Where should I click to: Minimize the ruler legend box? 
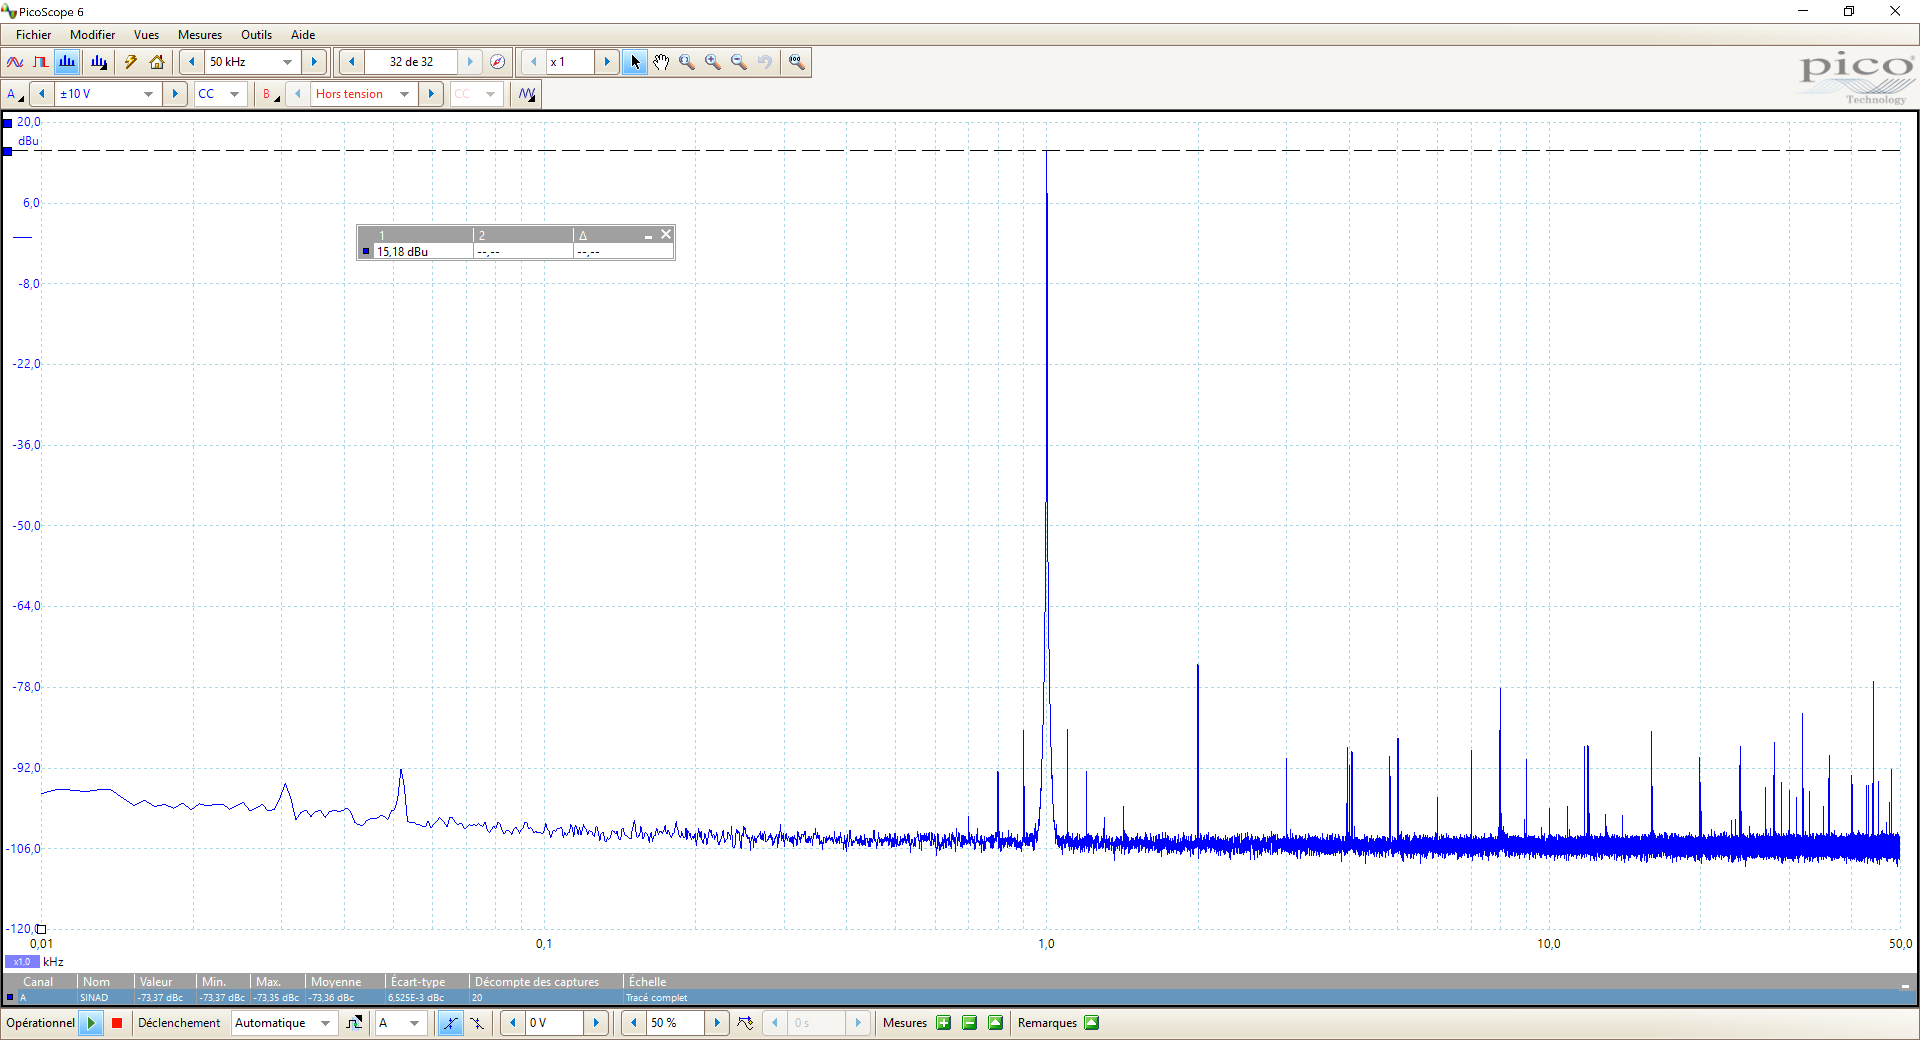(648, 235)
